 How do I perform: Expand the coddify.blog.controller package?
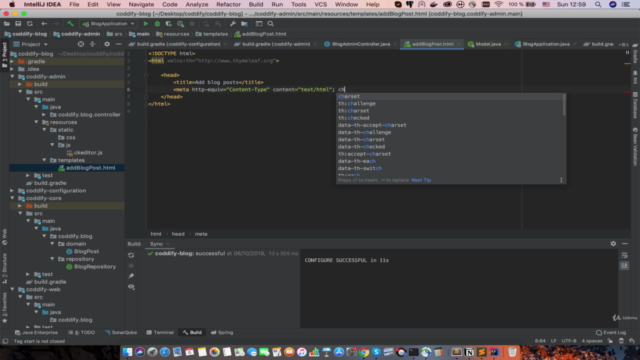pos(44,115)
